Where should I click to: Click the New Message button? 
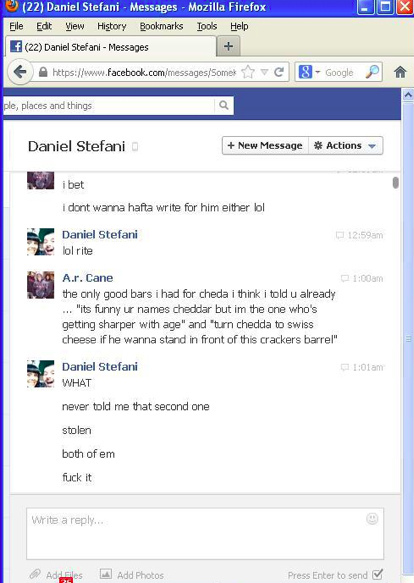(x=266, y=145)
